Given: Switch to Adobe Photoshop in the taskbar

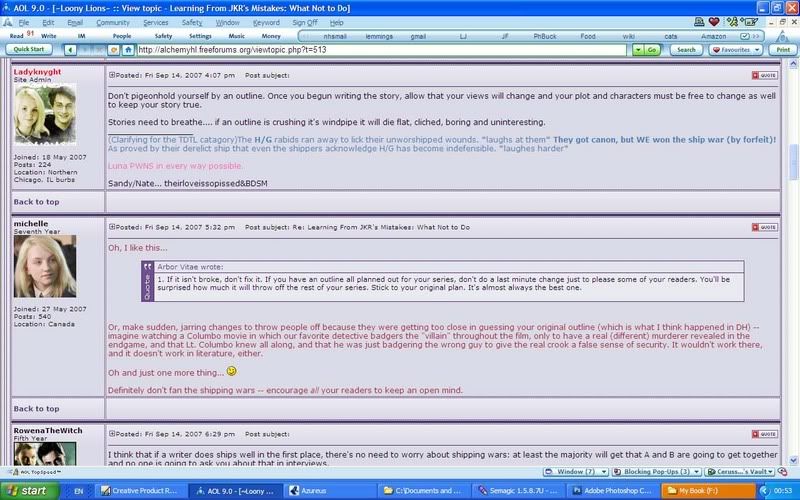Looking at the screenshot, I should click(x=610, y=491).
